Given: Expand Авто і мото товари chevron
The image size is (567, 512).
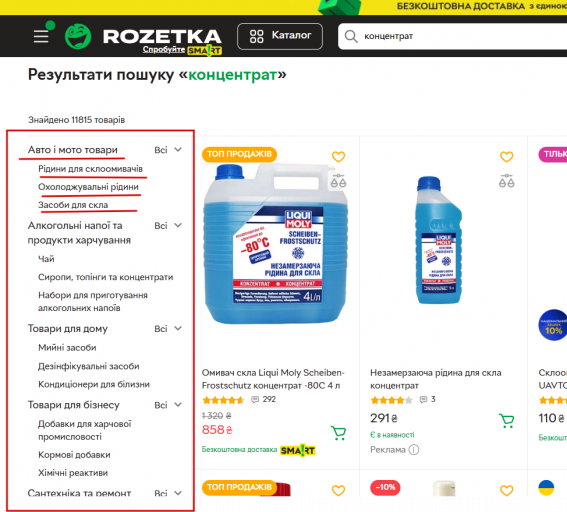Looking at the screenshot, I should click(178, 149).
